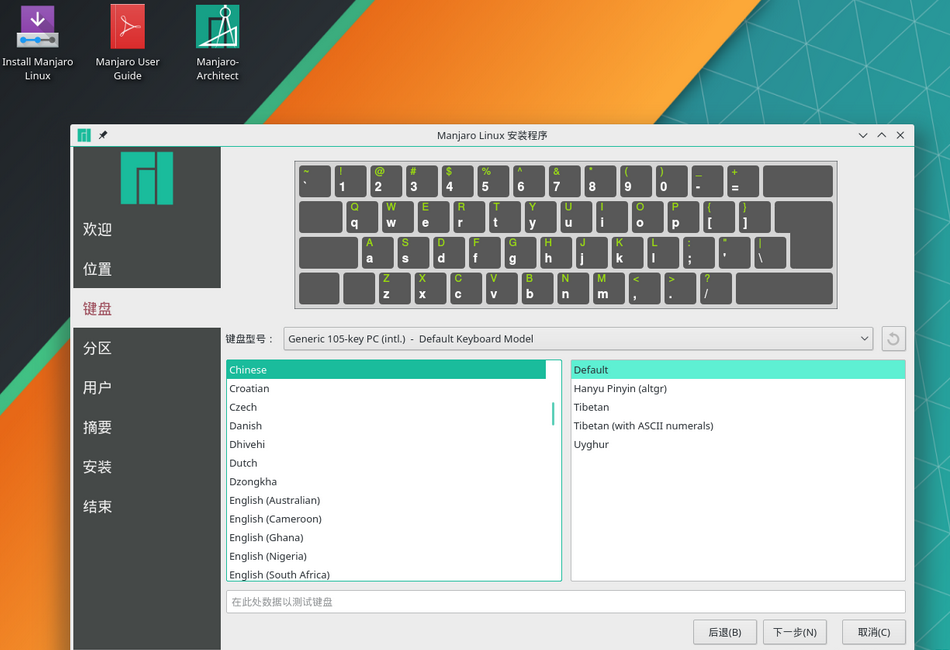The height and width of the screenshot is (650, 950).
Task: Select English (Cameroon) layout
Action: click(386, 519)
